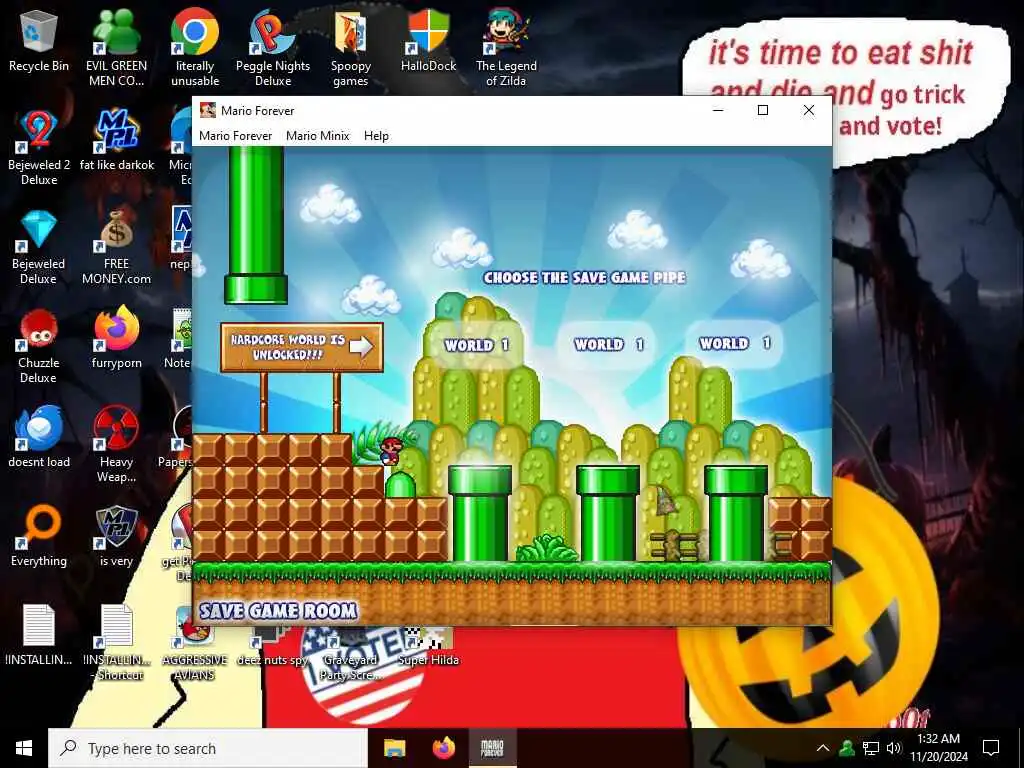Screen dimensions: 1024x768
Task: Open the network status tray icon
Action: (x=871, y=748)
